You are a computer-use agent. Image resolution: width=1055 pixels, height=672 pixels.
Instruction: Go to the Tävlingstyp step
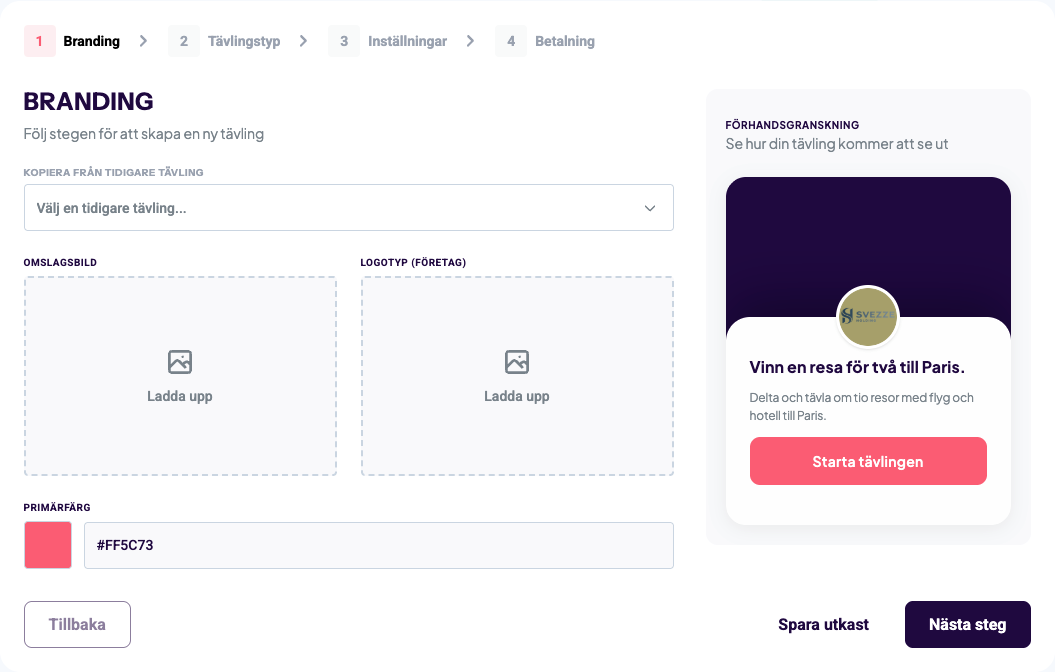(x=244, y=41)
